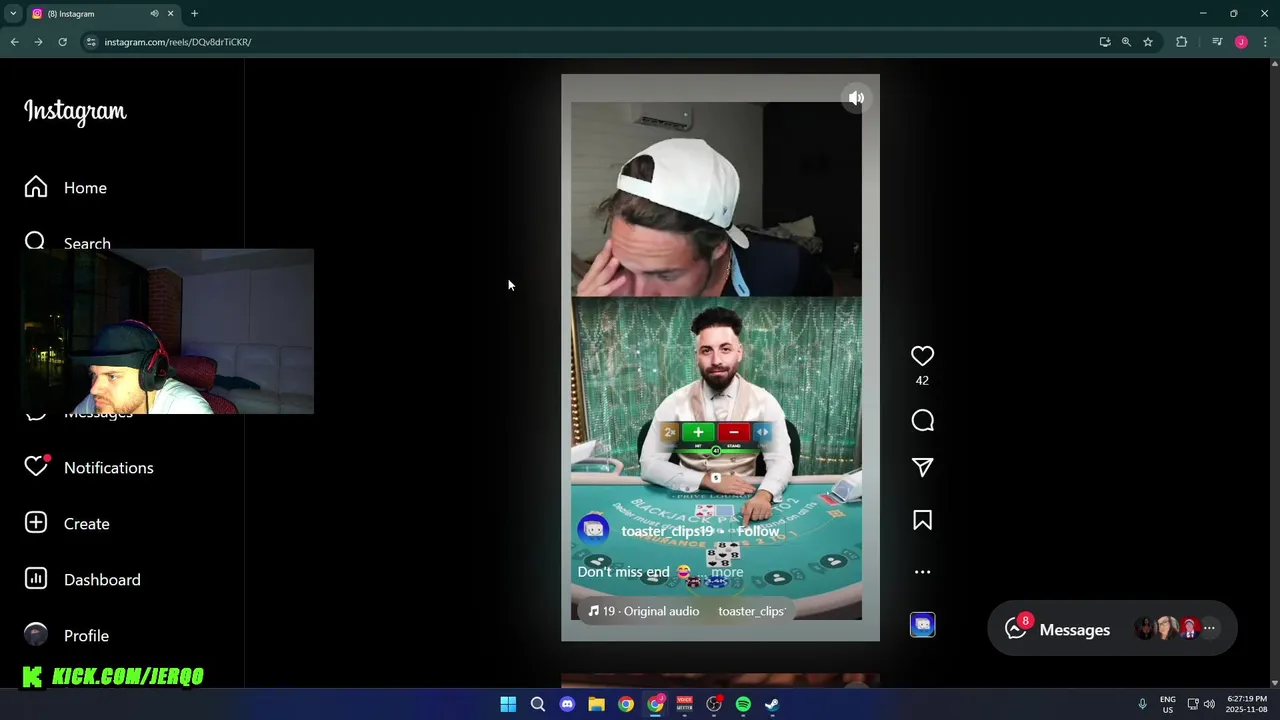Open a new browser tab

(x=194, y=14)
